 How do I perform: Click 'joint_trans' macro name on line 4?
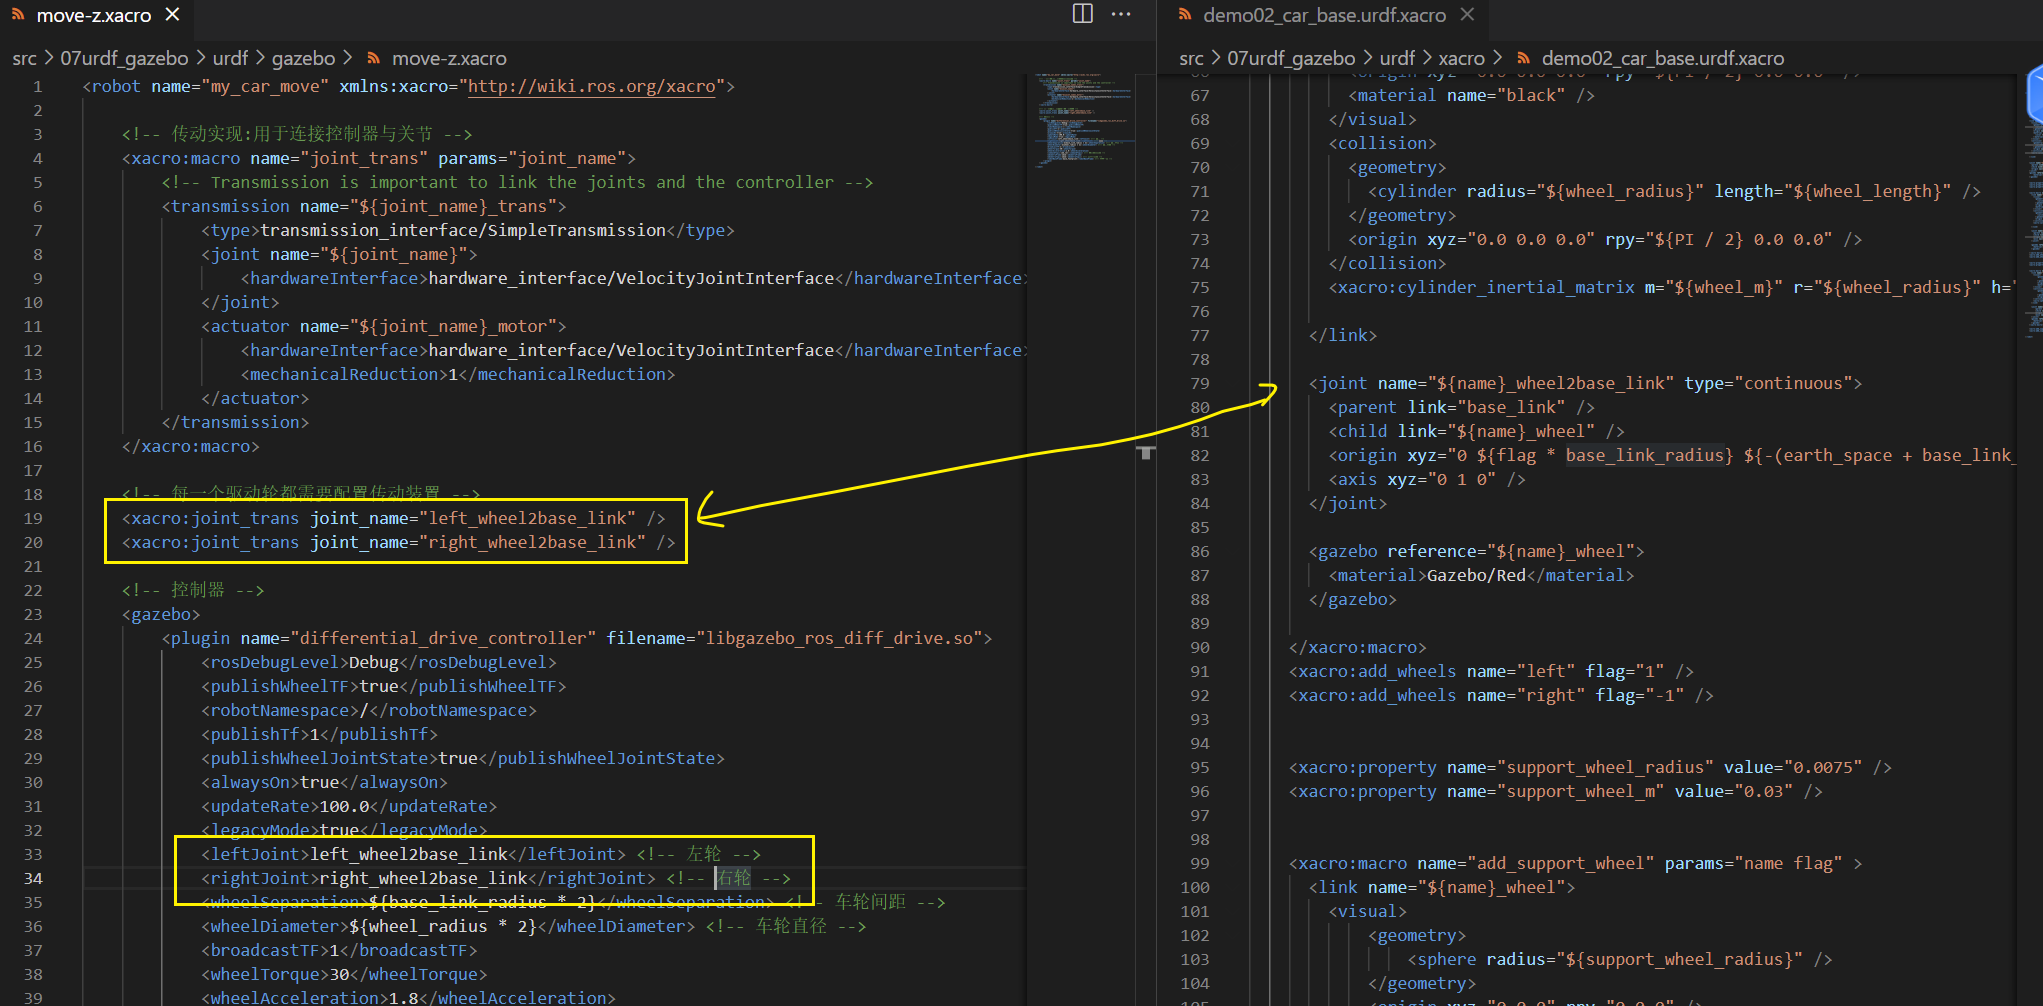pyautogui.click(x=364, y=158)
